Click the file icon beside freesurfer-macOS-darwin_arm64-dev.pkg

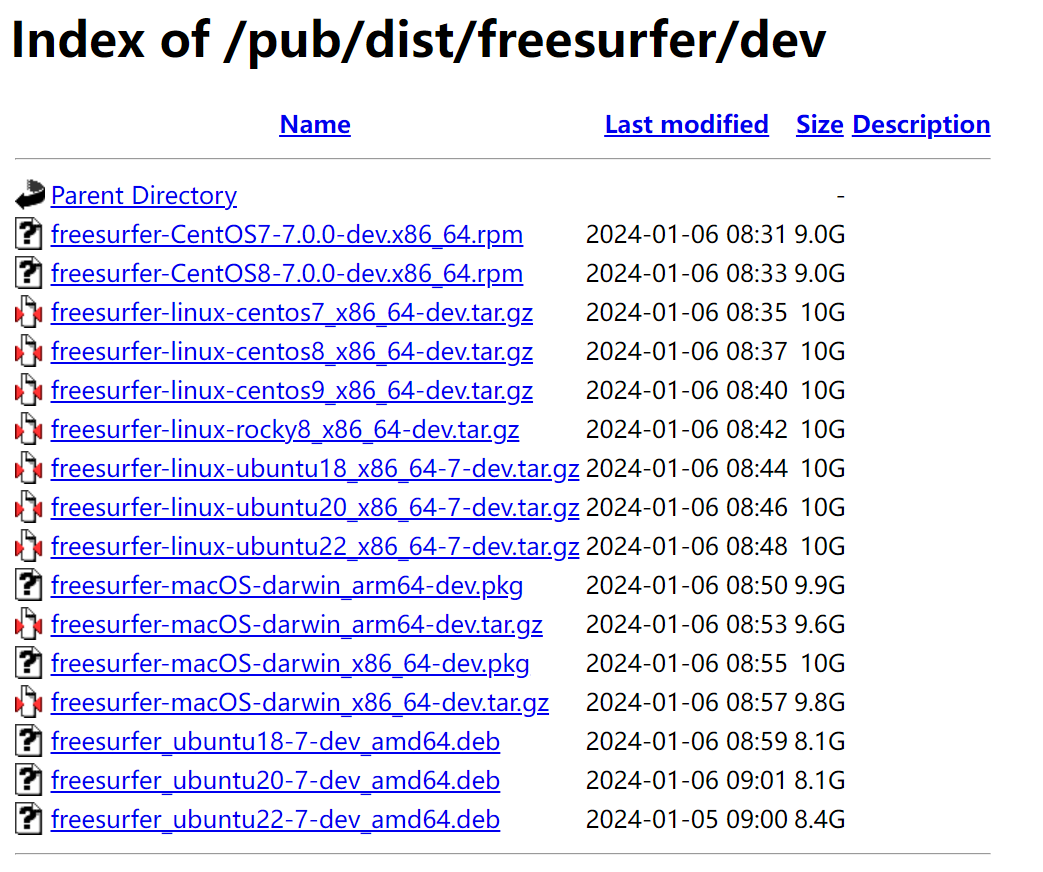click(29, 585)
